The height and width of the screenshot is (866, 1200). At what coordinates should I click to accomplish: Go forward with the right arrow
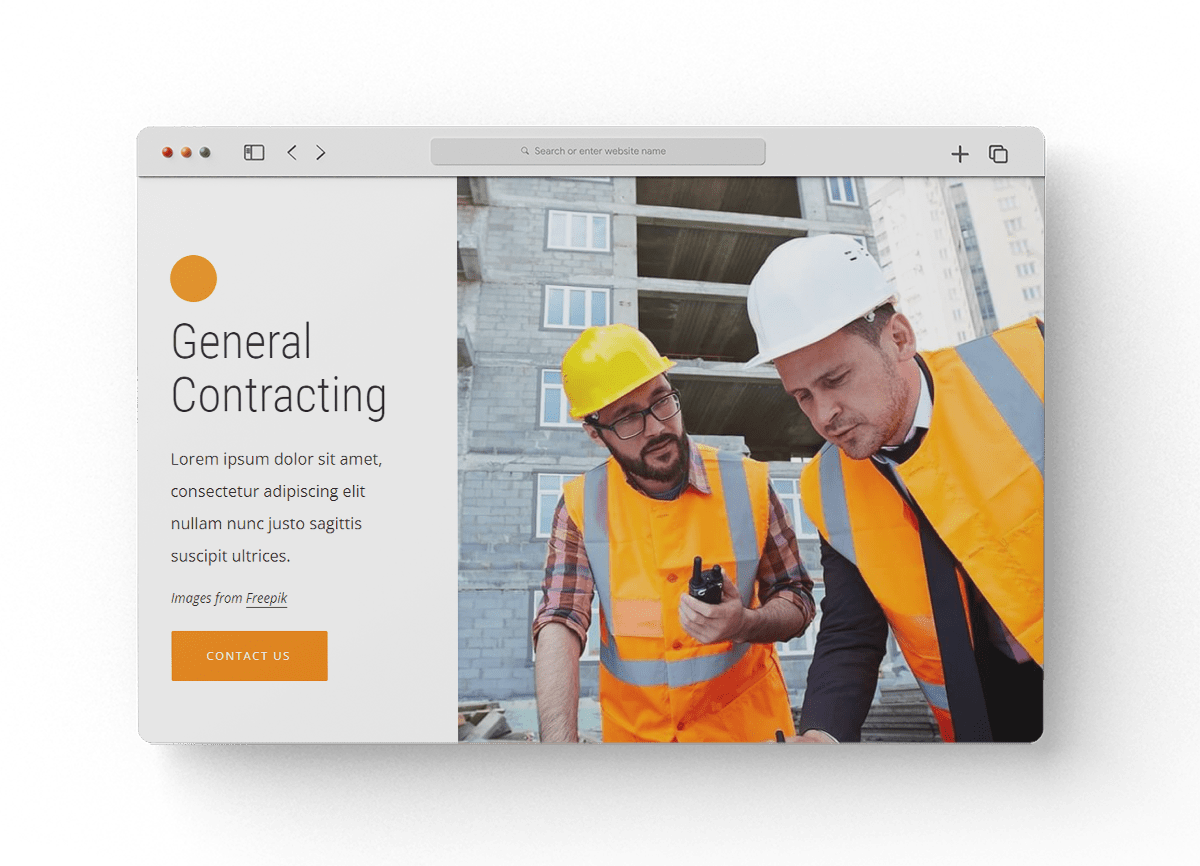click(320, 153)
